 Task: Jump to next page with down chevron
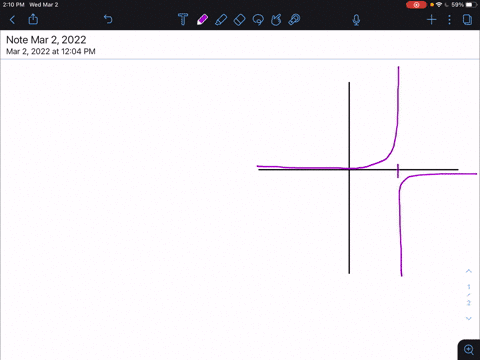469,318
